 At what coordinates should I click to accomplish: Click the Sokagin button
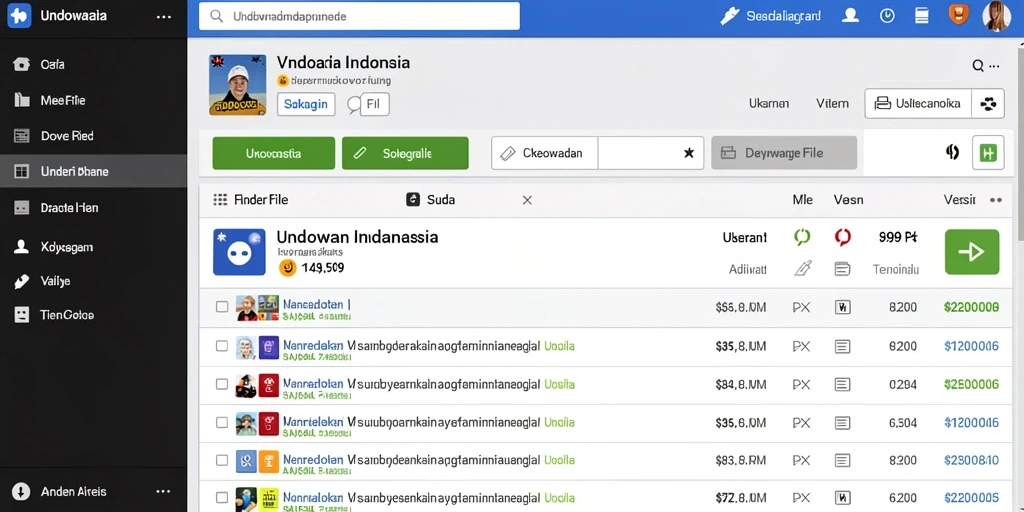click(x=306, y=104)
